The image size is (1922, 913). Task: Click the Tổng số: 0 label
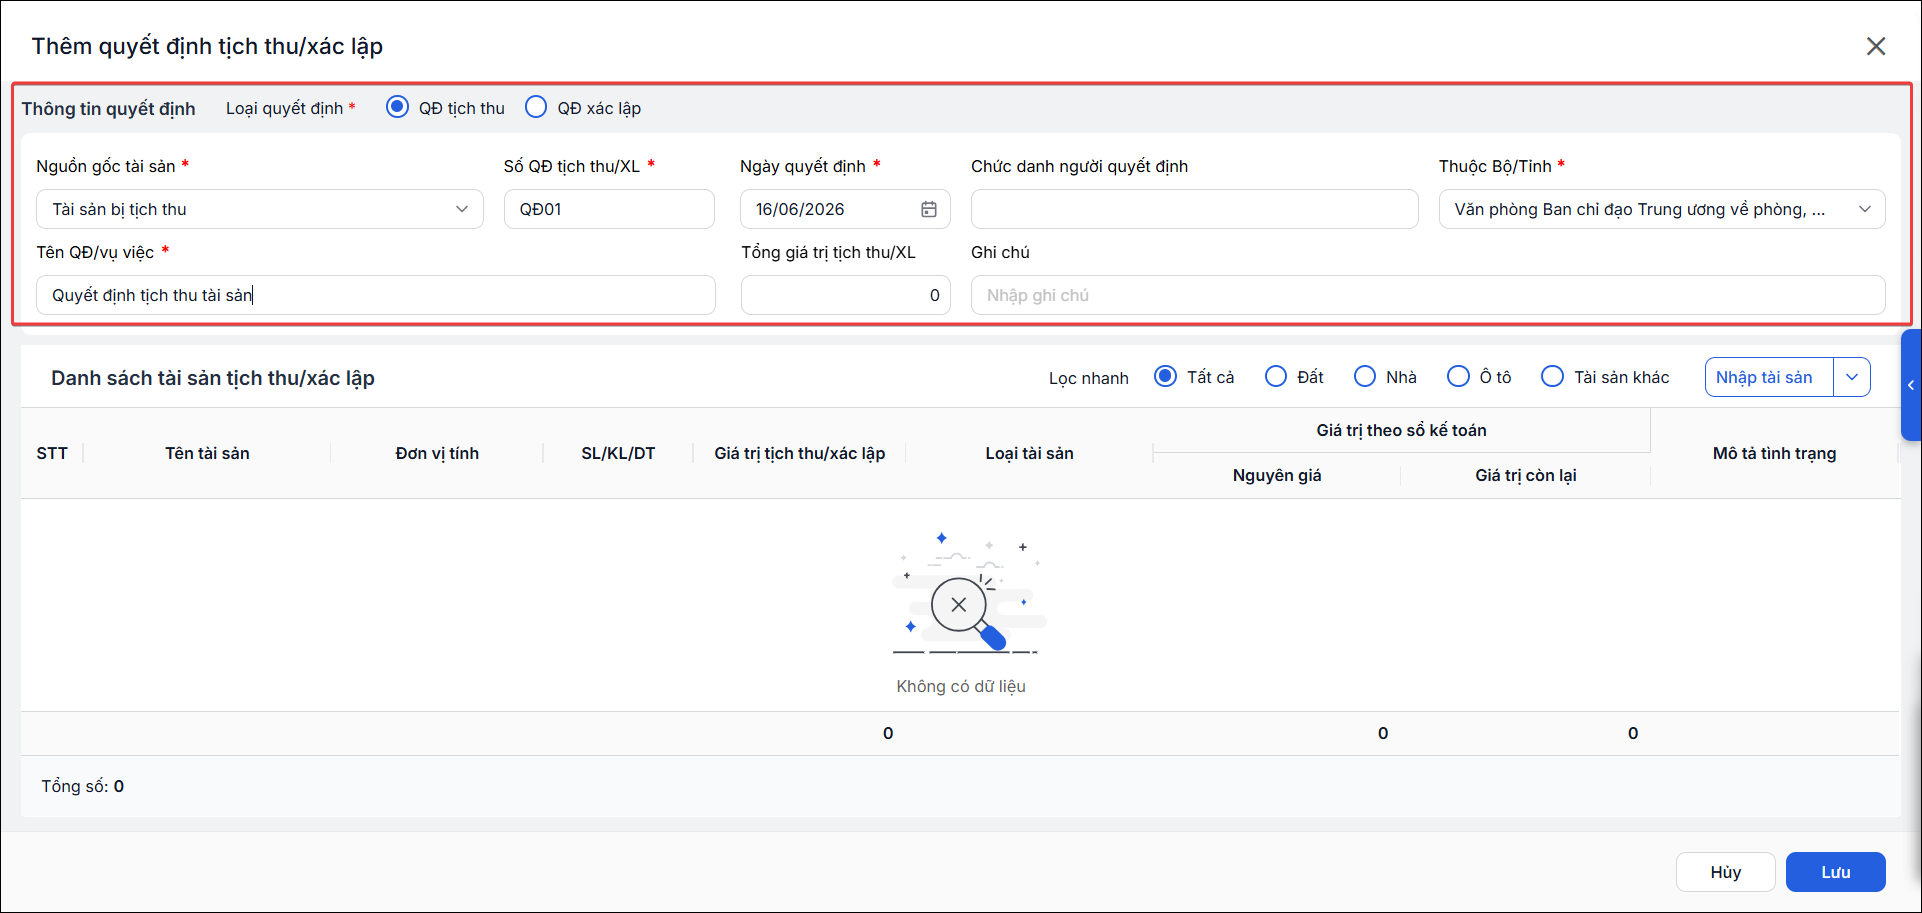(83, 786)
